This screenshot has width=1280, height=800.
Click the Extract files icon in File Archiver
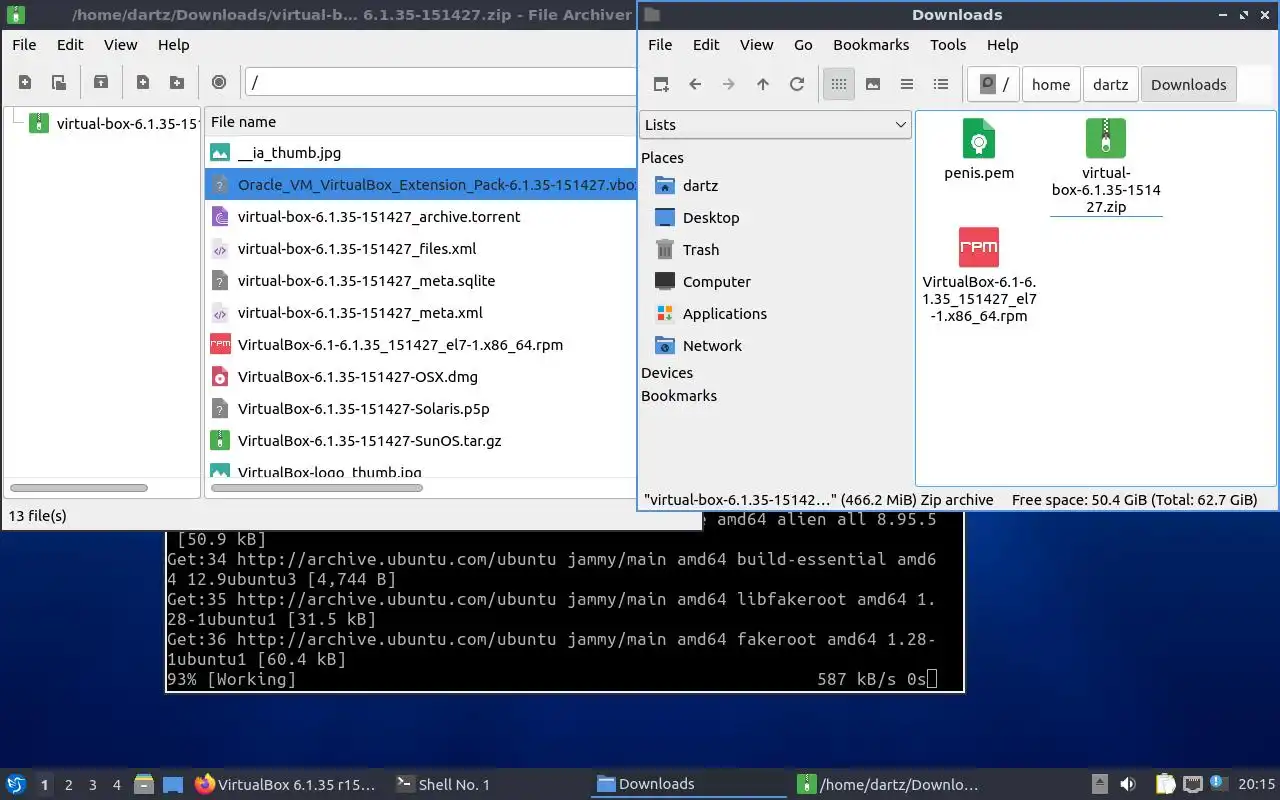(x=101, y=83)
